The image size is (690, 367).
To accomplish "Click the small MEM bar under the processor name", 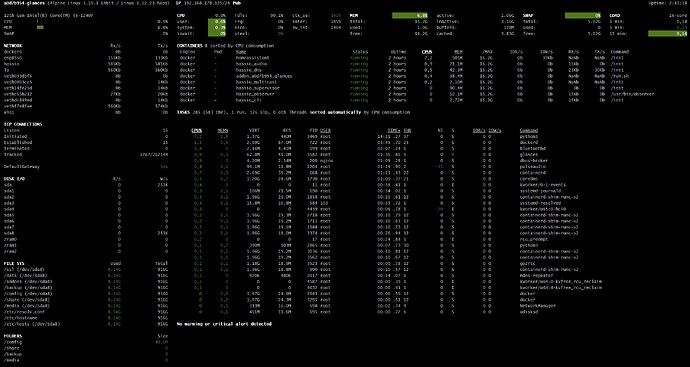I will (40, 27).
